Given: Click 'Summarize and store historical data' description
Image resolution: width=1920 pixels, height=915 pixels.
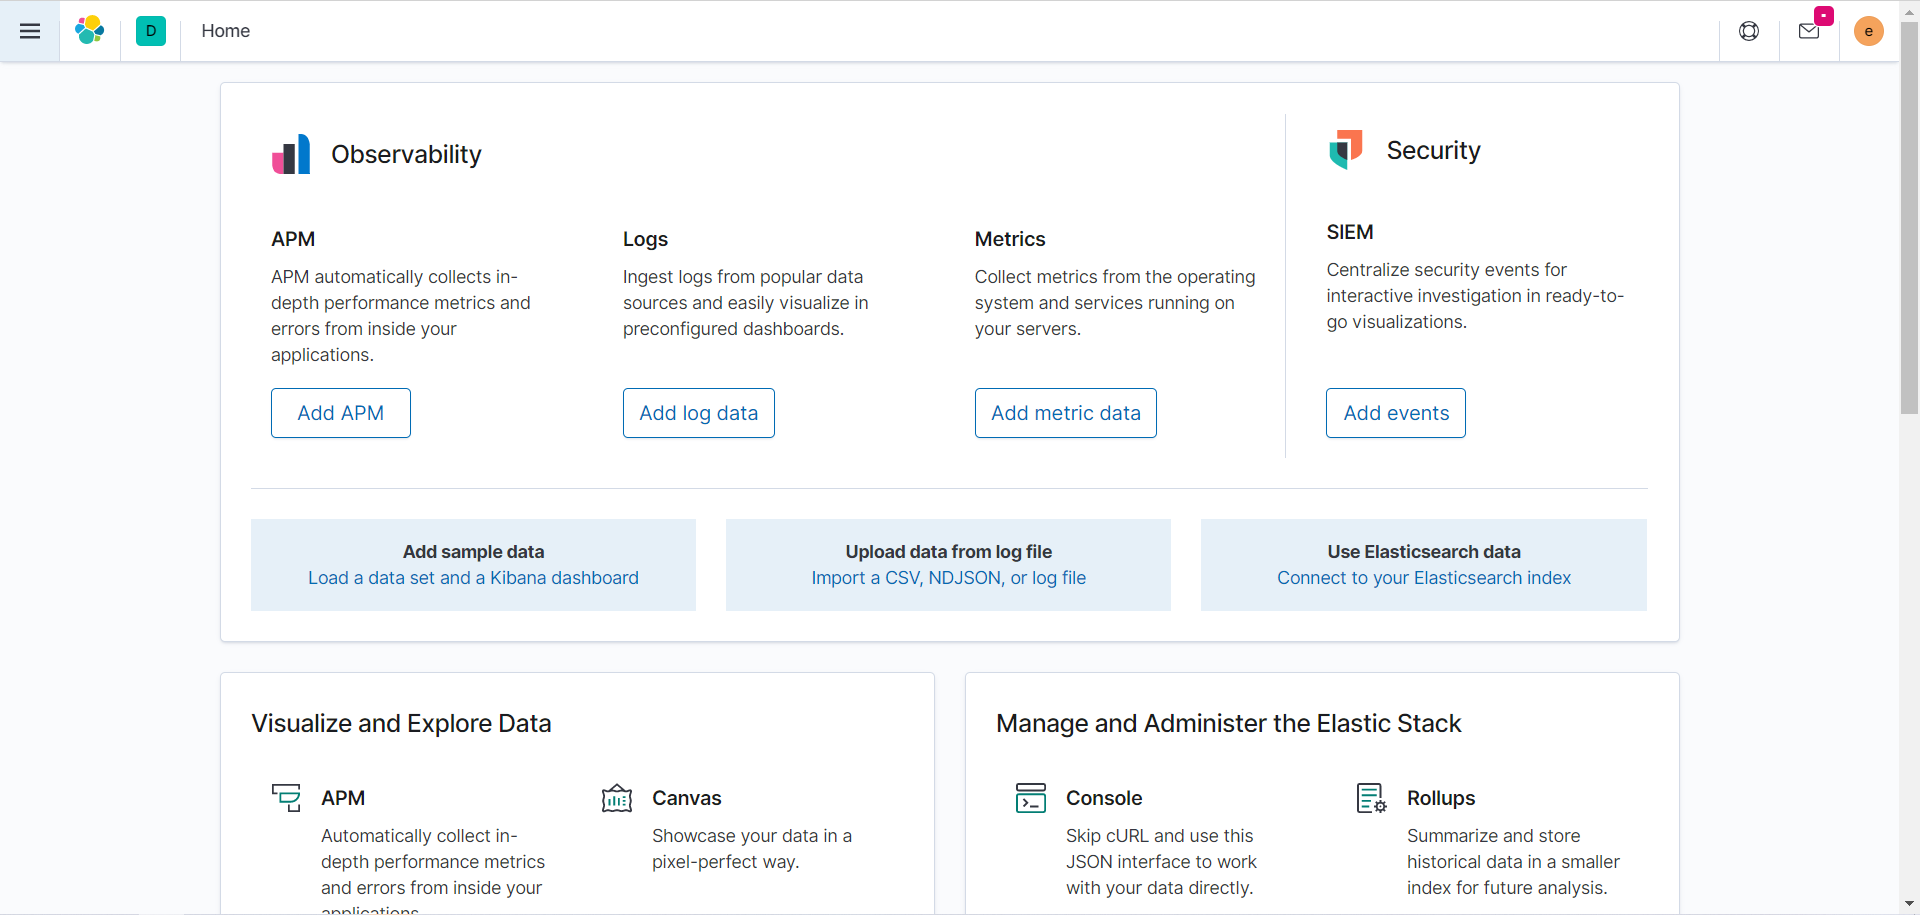Looking at the screenshot, I should (x=1513, y=862).
